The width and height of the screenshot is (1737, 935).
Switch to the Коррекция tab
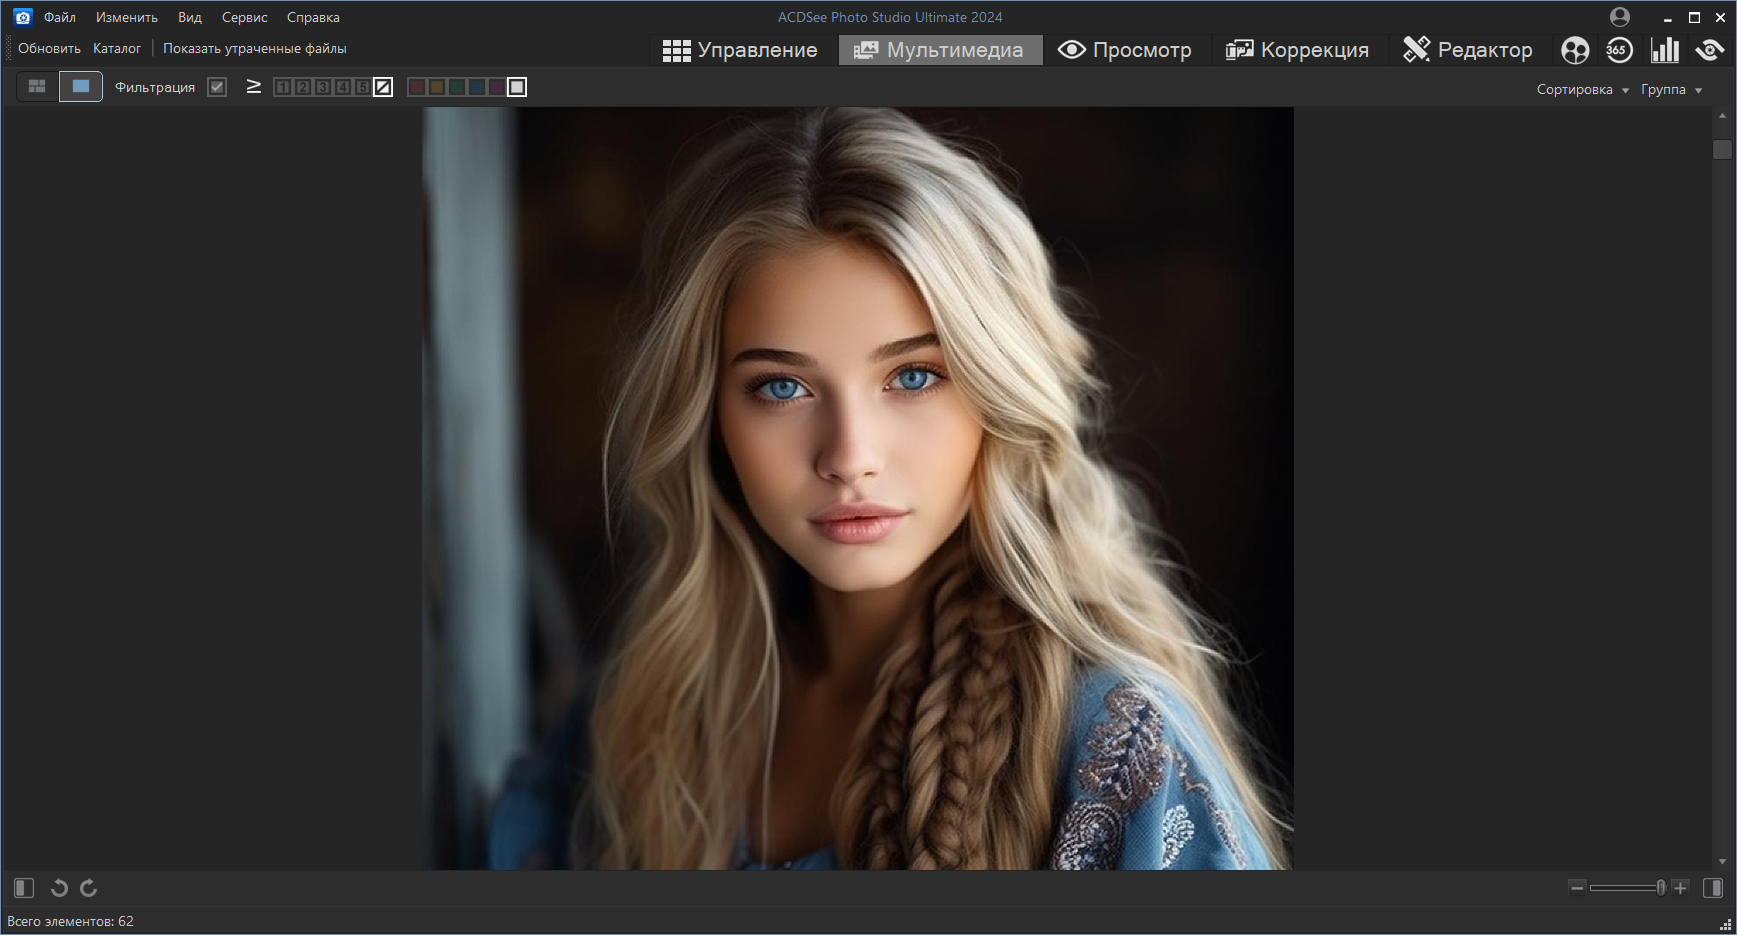tap(1297, 50)
